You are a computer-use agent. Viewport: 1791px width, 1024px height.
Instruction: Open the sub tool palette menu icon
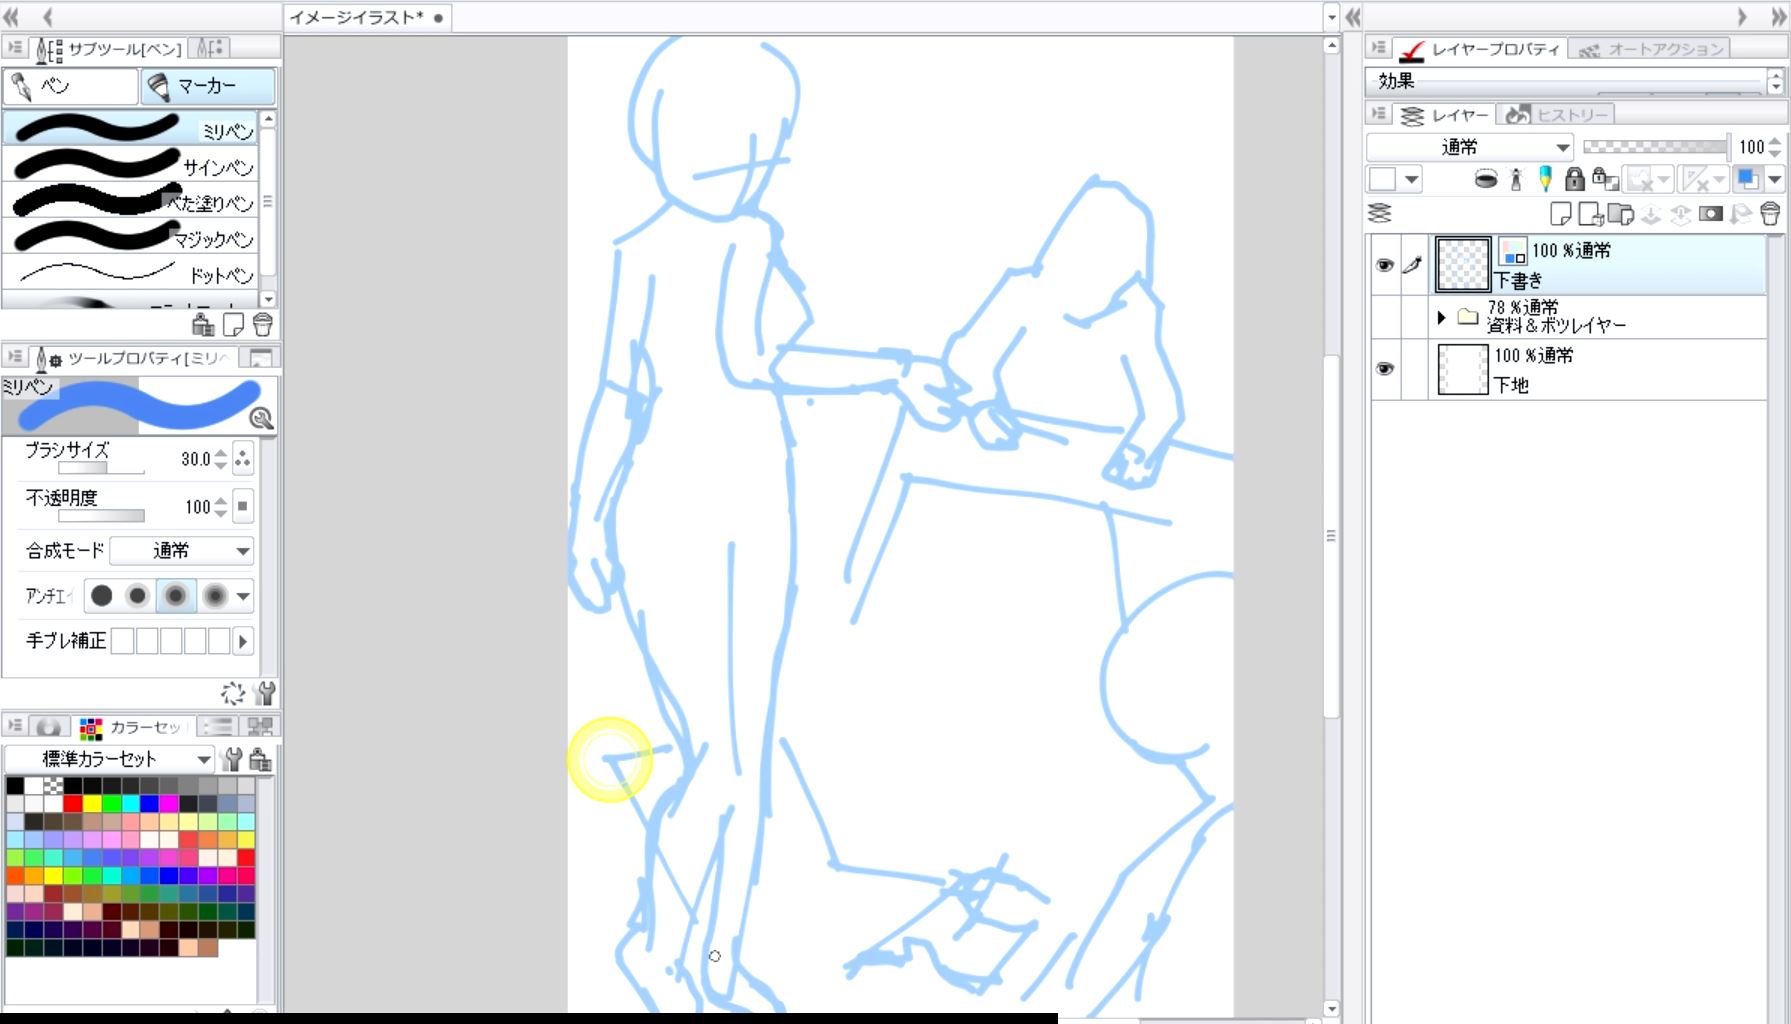tap(15, 47)
